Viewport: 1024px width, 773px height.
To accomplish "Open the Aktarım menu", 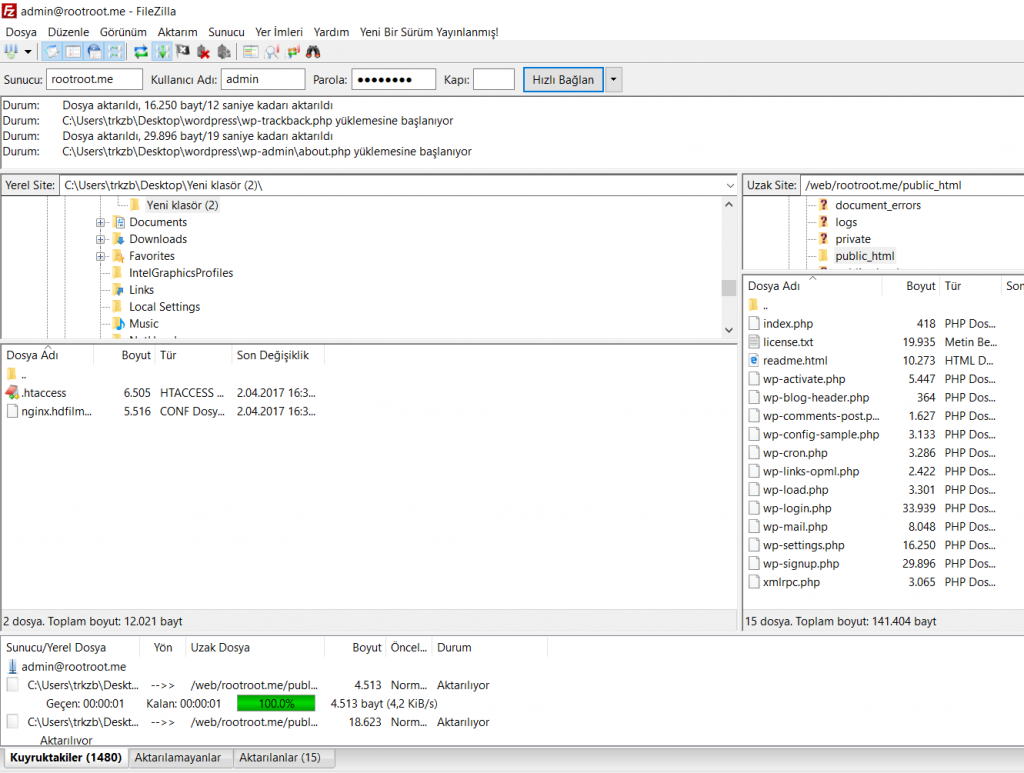I will [x=177, y=32].
